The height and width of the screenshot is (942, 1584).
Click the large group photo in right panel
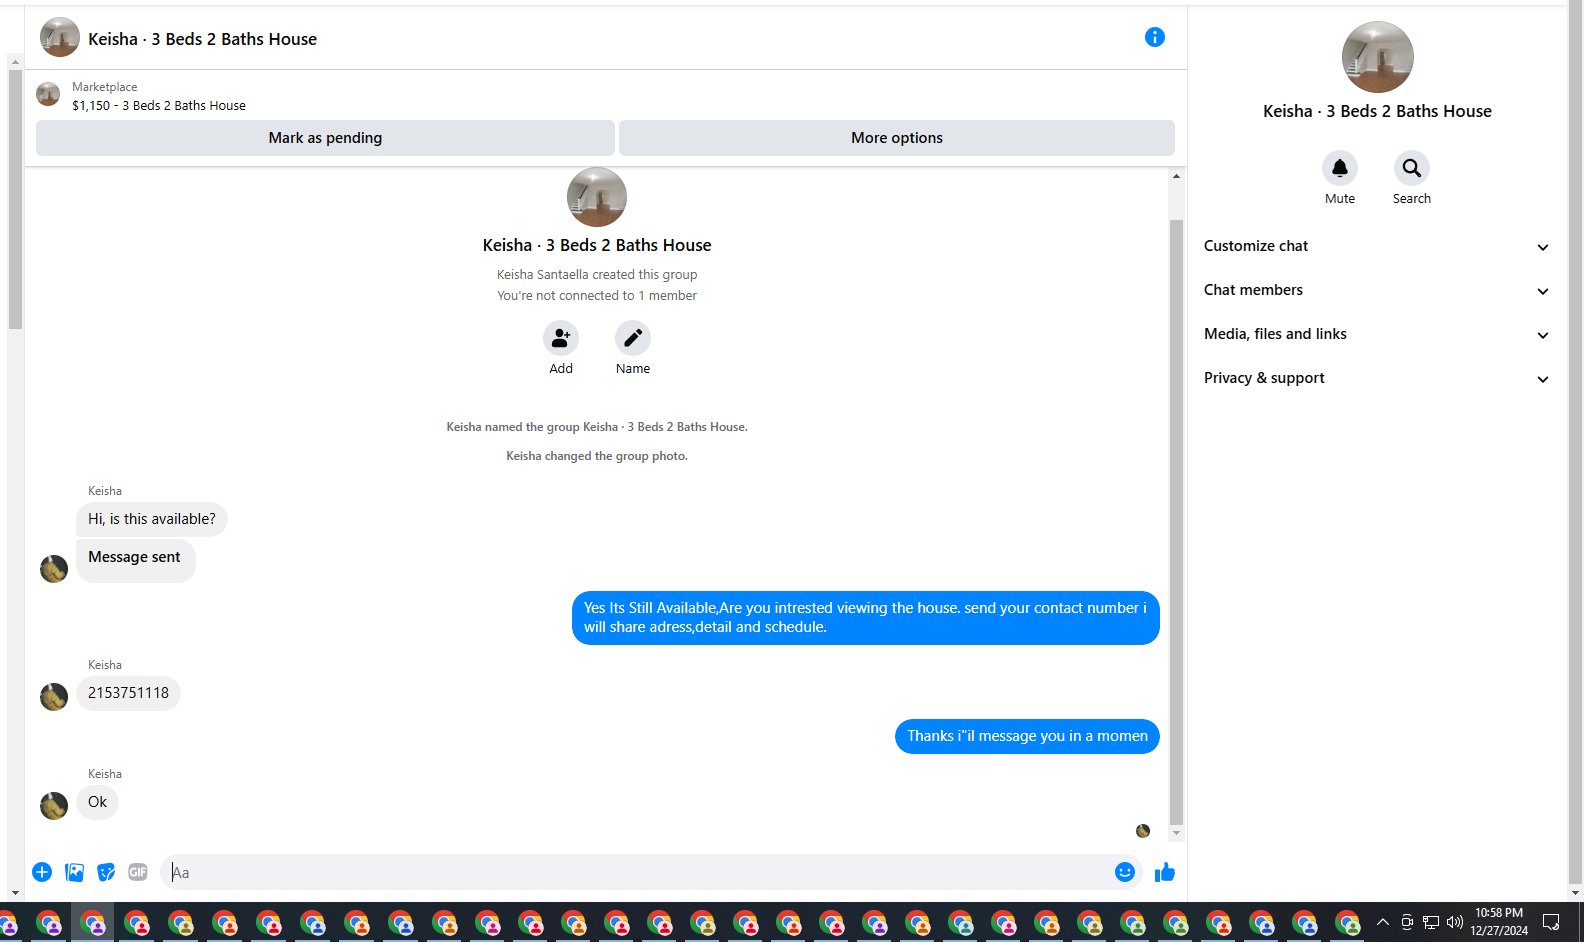[1377, 57]
